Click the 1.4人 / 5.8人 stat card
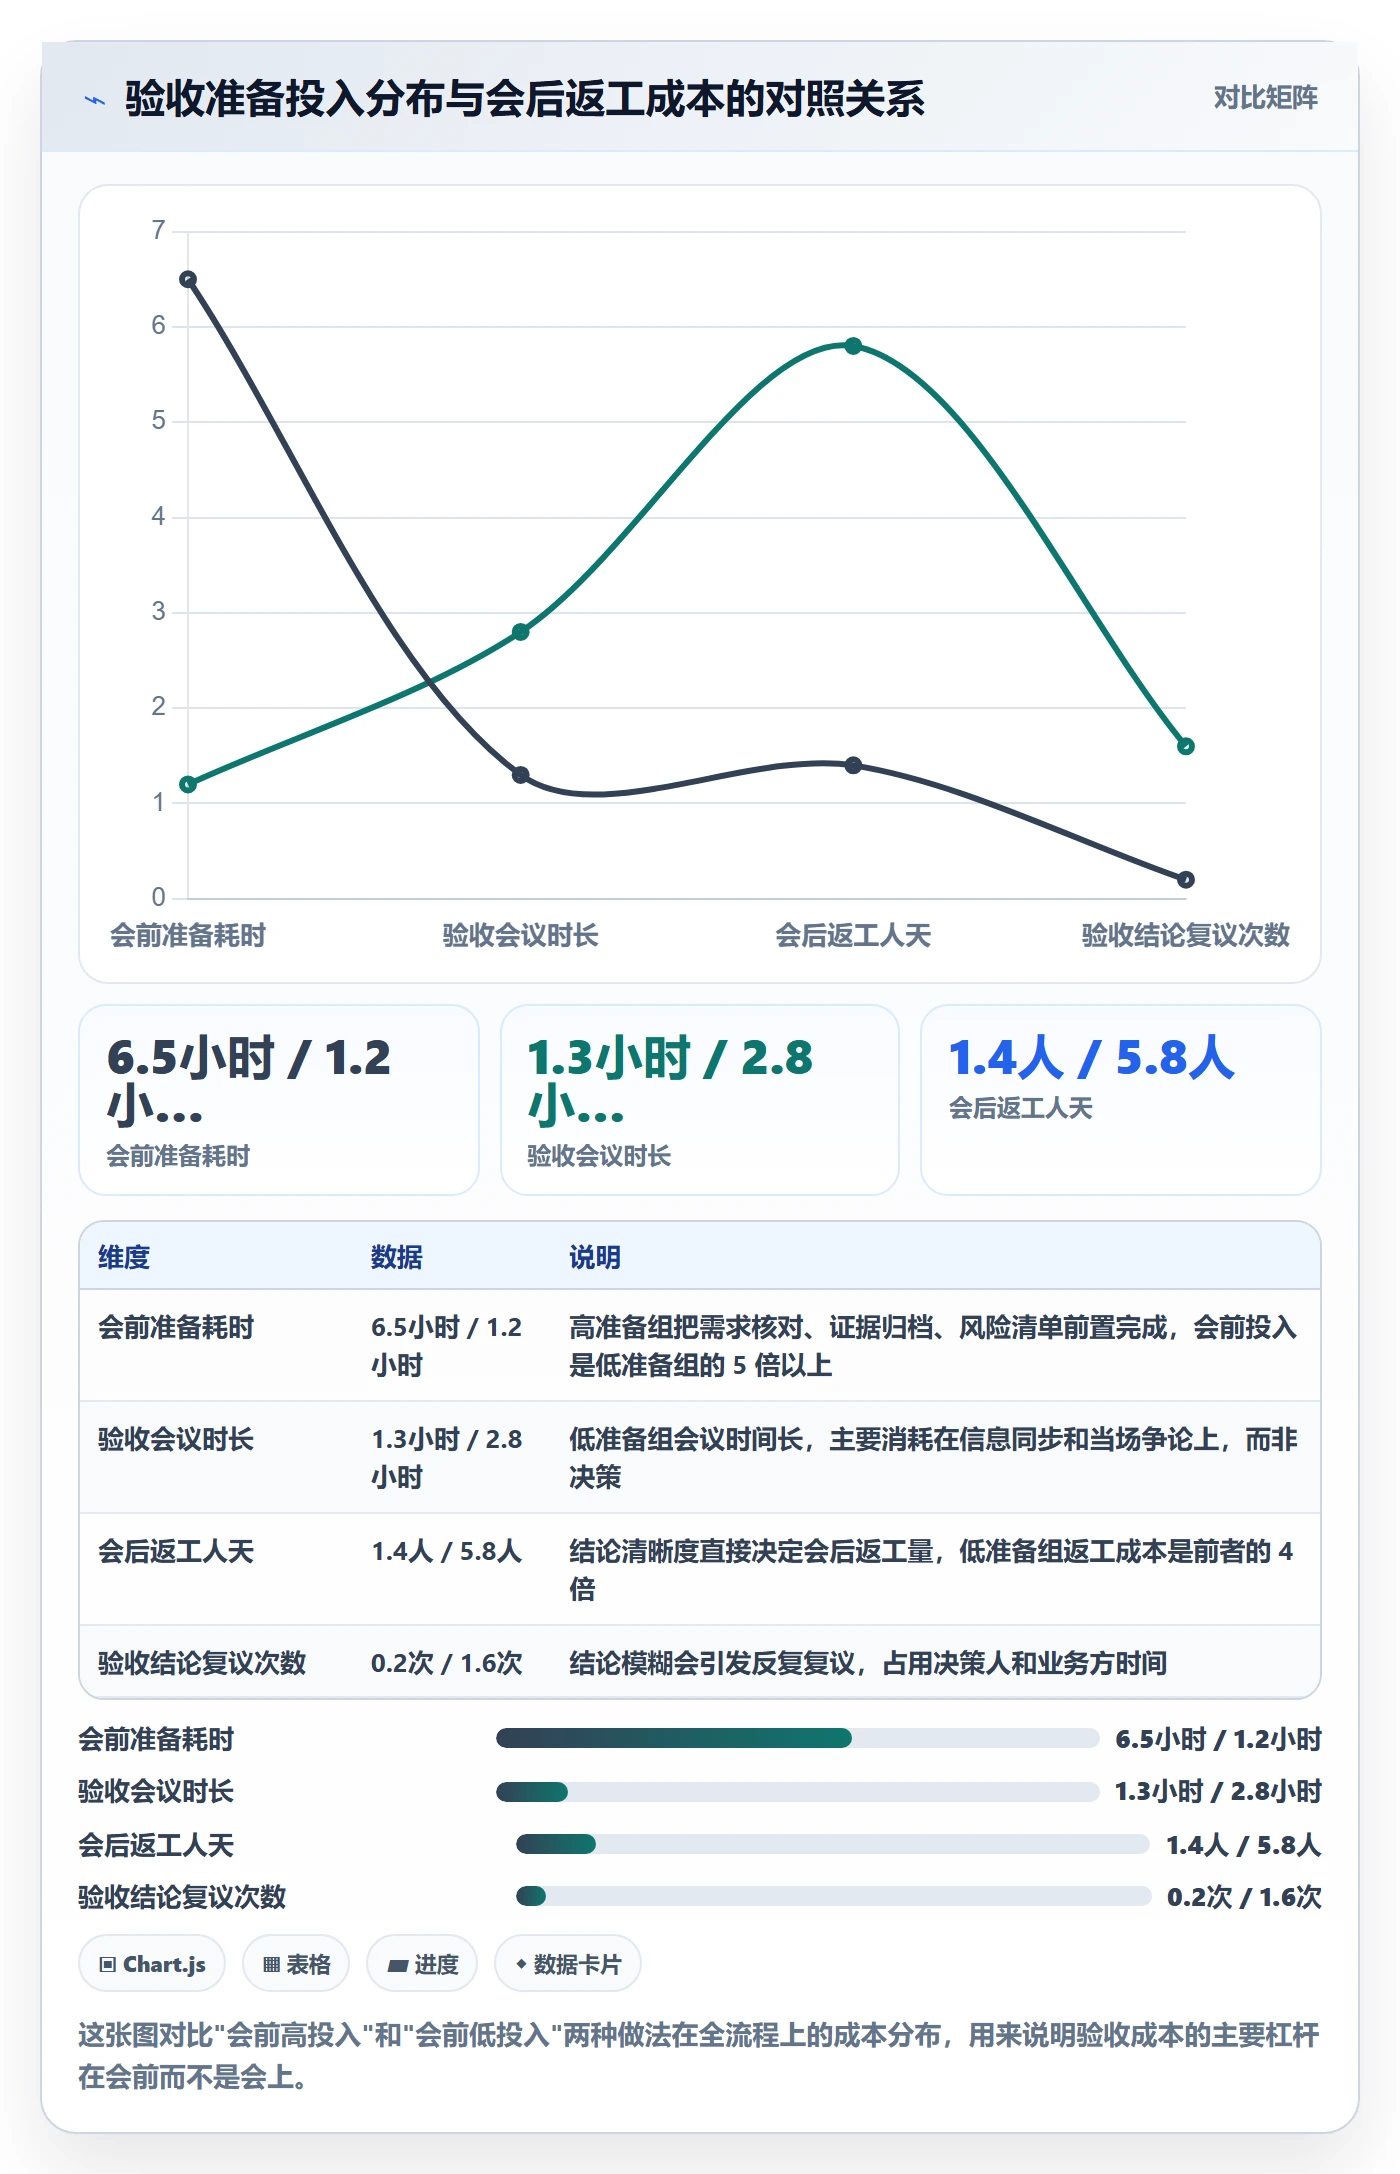1400x2174 pixels. point(1121,1100)
